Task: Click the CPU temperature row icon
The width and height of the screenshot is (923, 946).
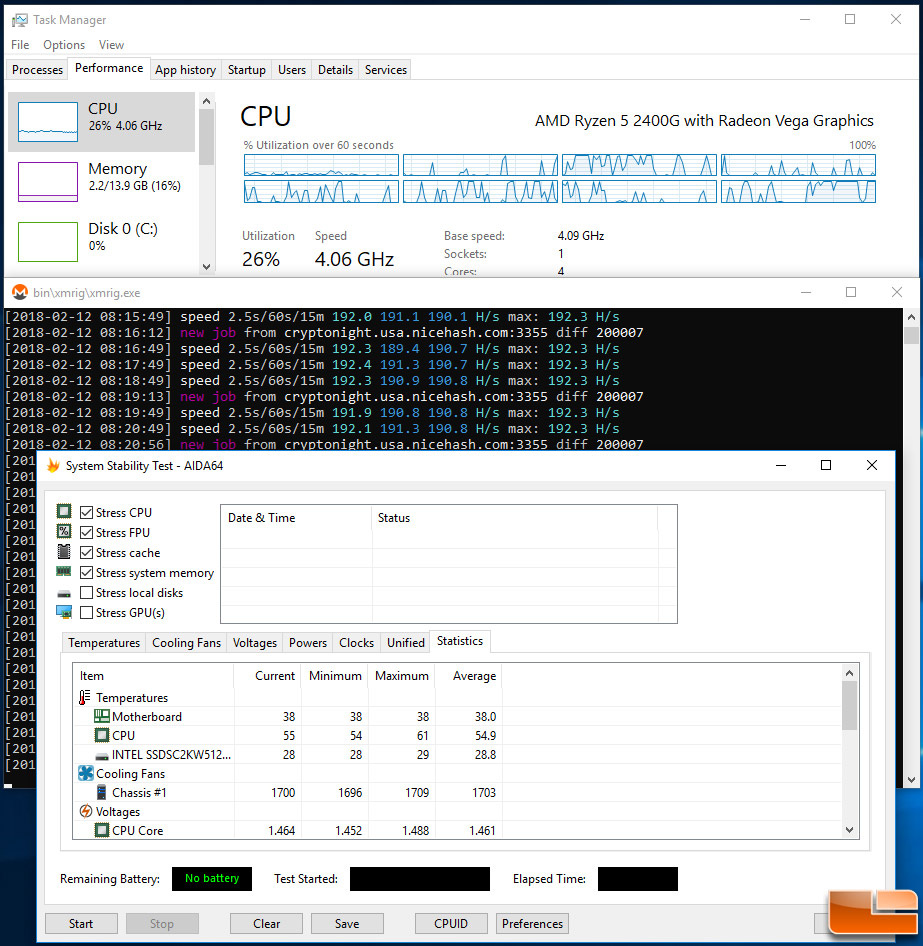Action: click(x=102, y=735)
